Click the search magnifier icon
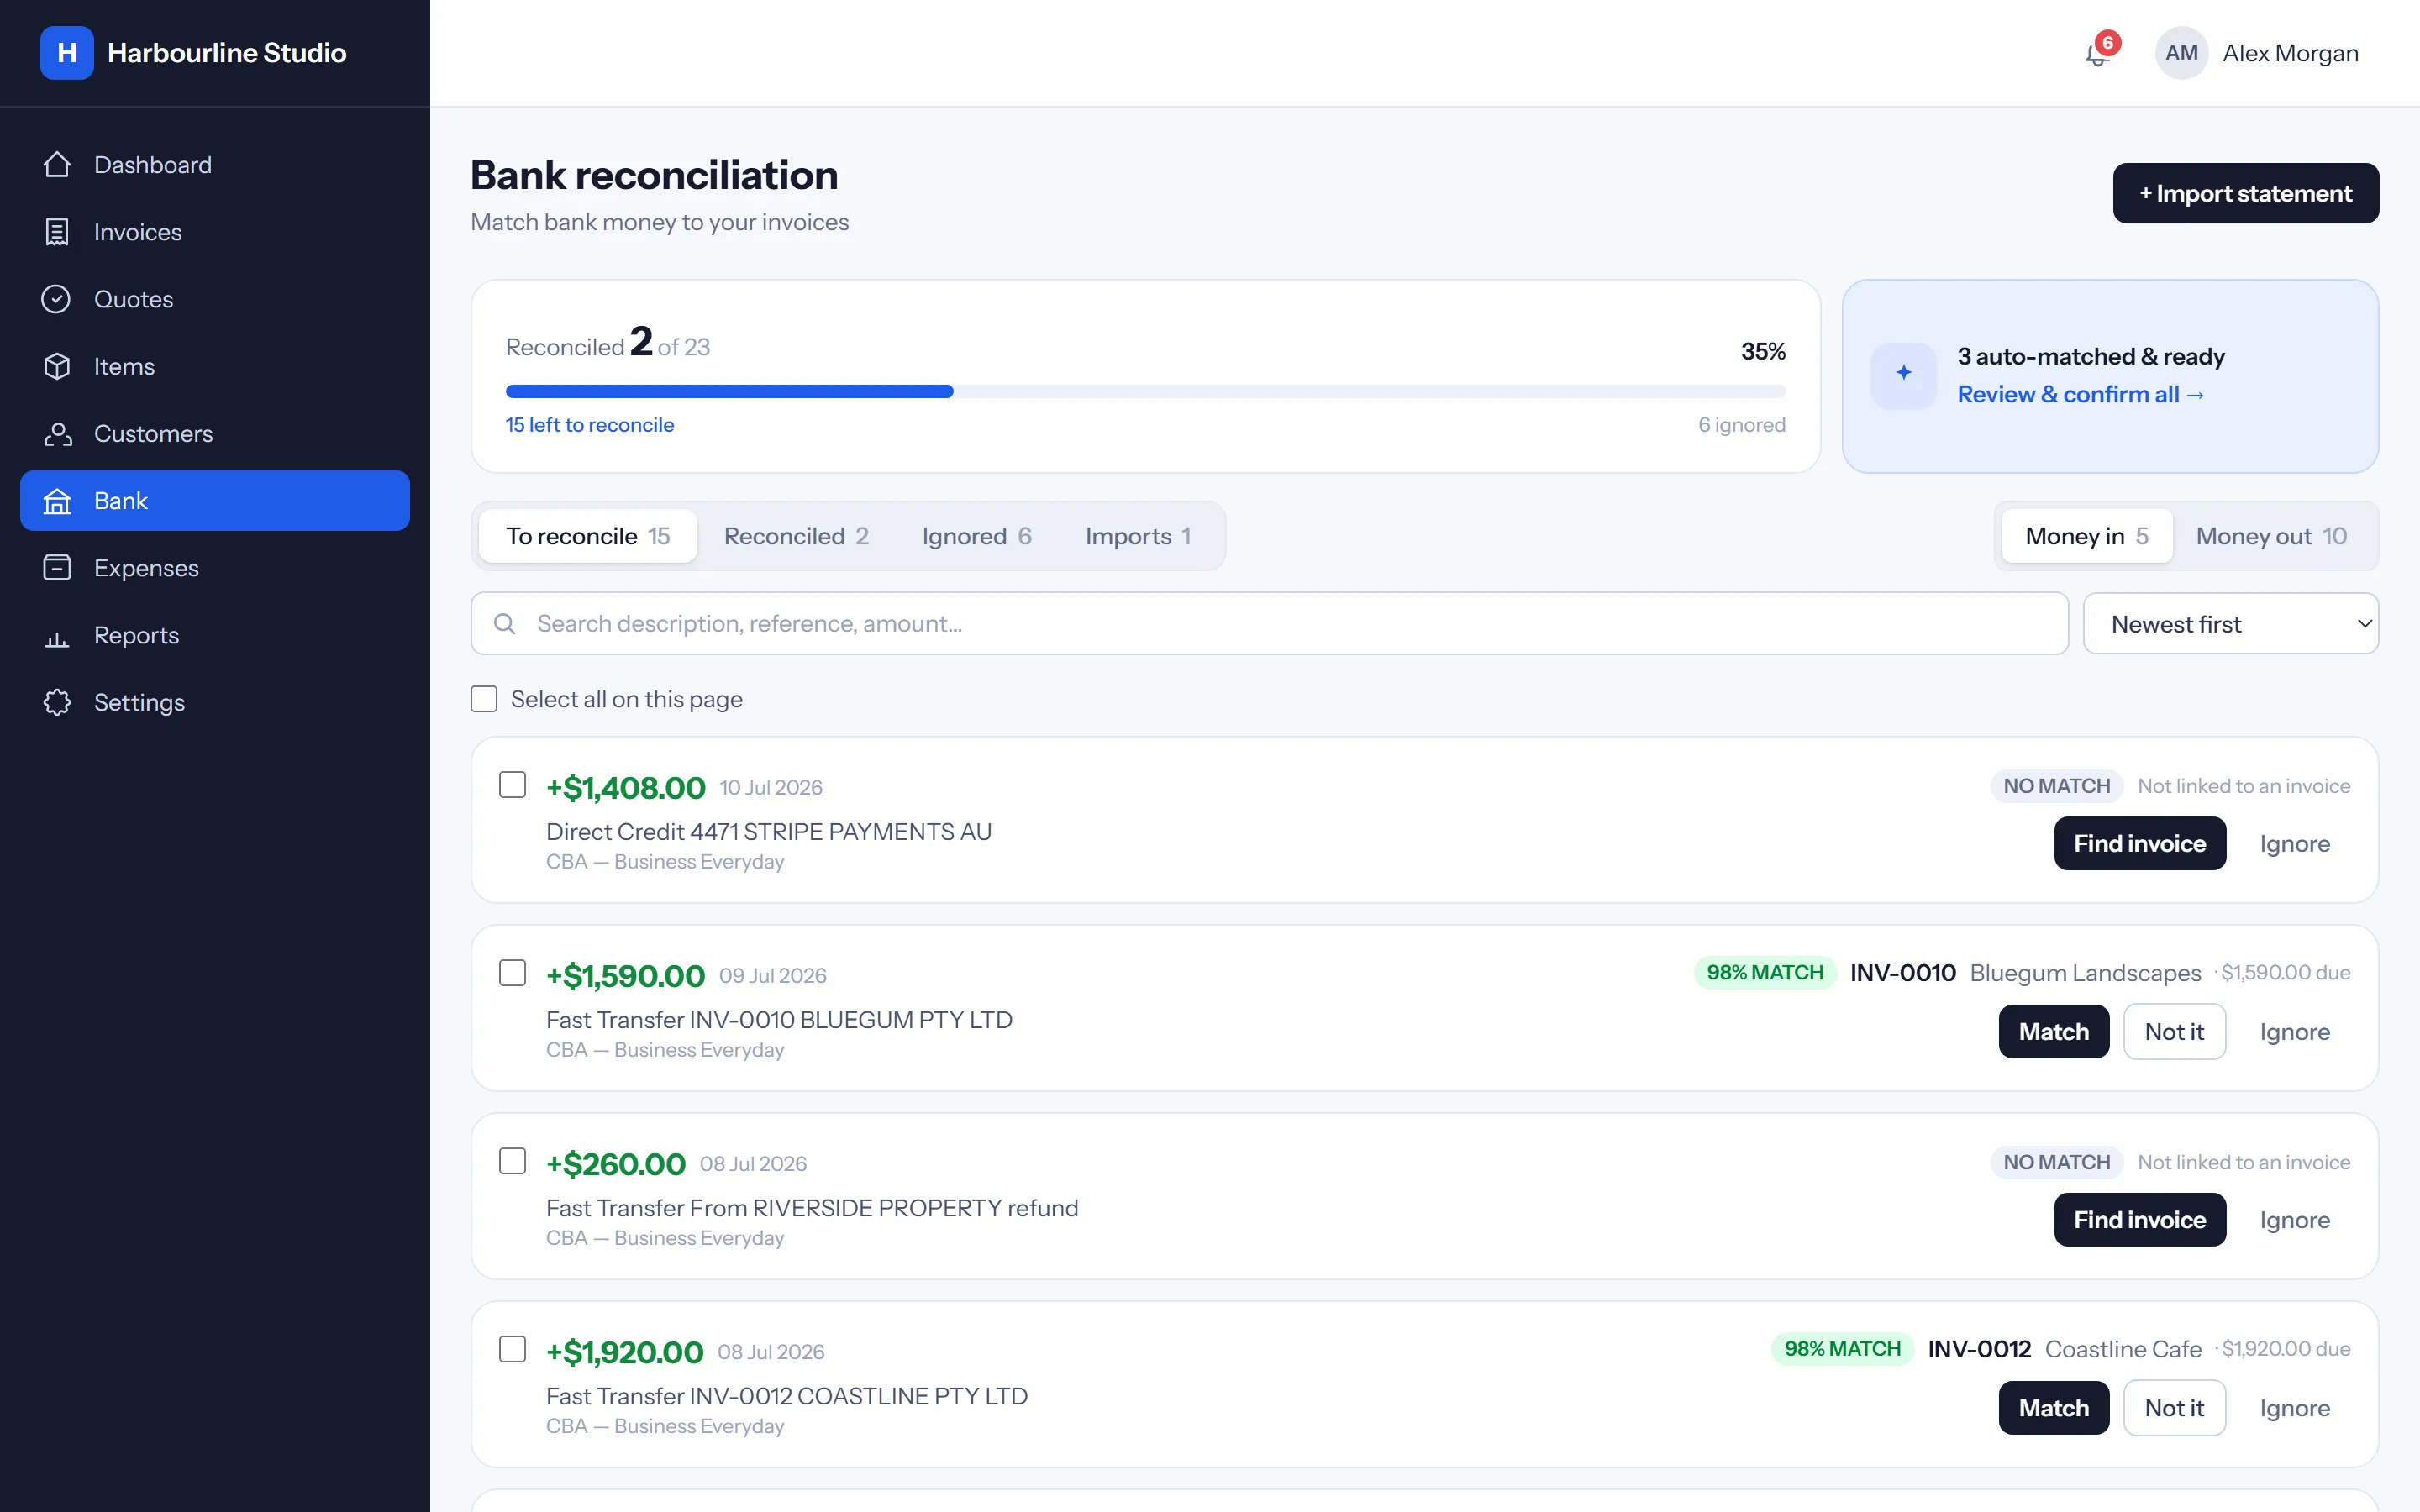 click(505, 624)
